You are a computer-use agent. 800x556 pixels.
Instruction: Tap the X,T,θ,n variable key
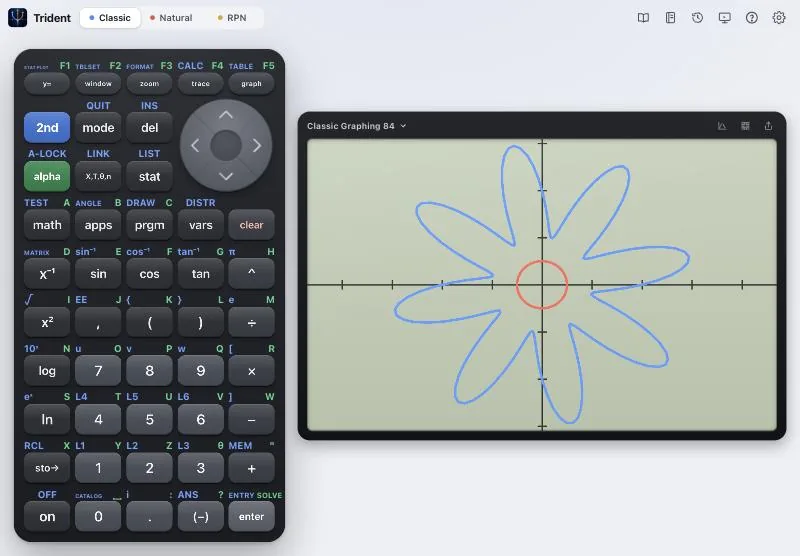click(x=98, y=176)
